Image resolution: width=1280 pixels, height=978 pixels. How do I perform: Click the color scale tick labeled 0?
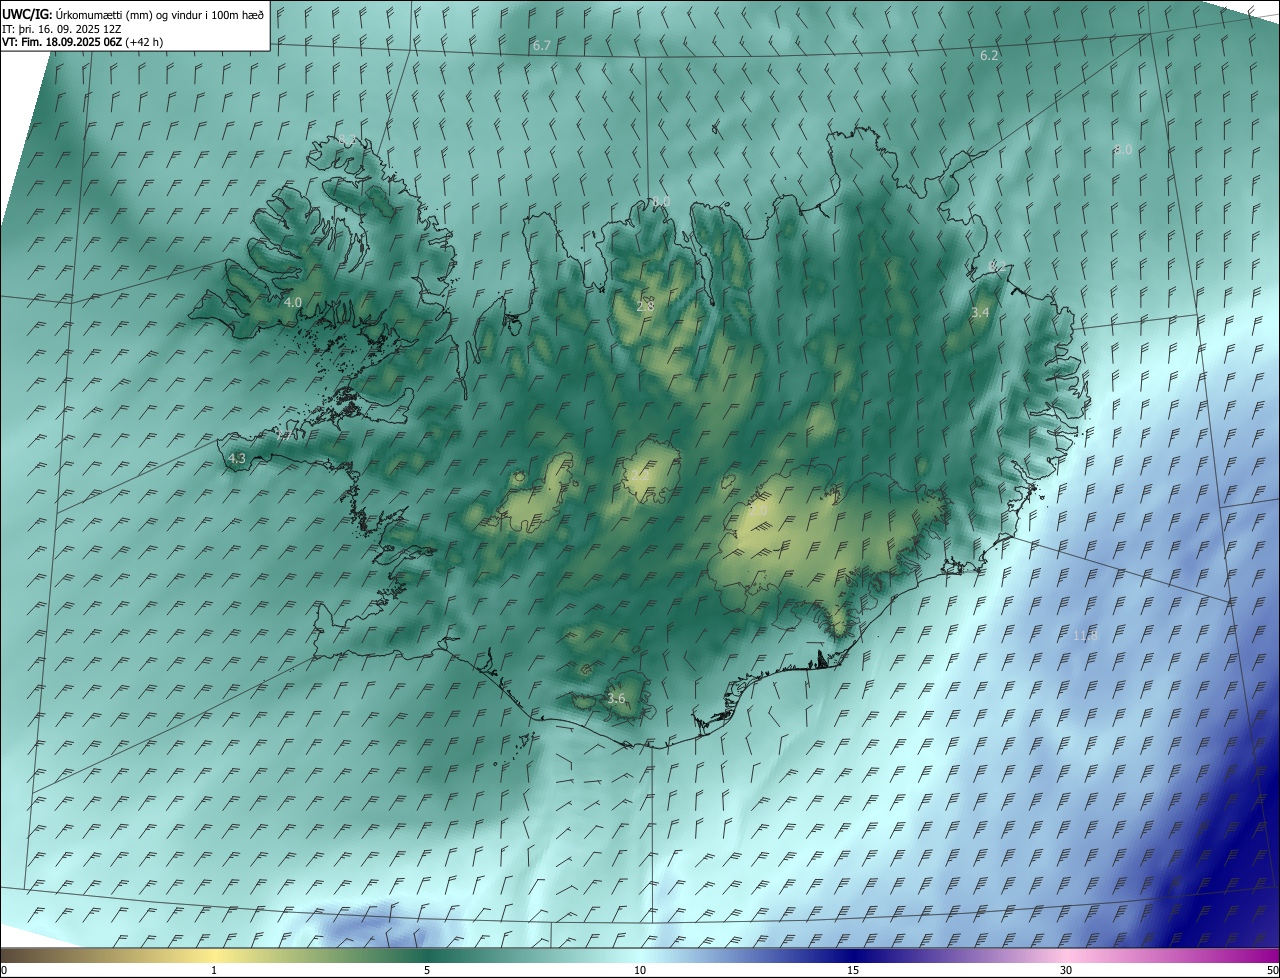coord(4,970)
